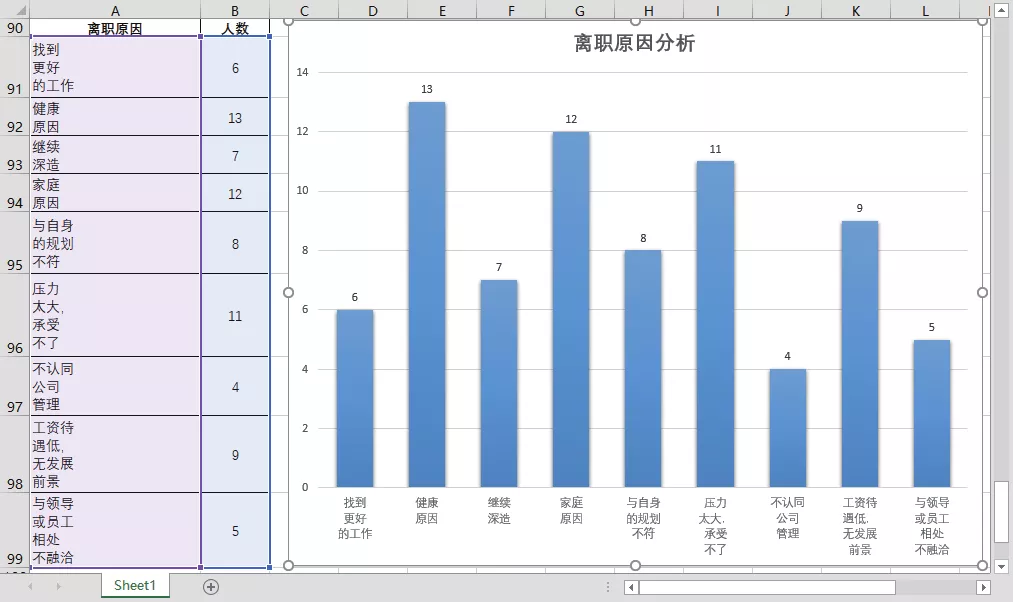Select cell 找到更好的工作
The width and height of the screenshot is (1013, 602).
(115, 67)
